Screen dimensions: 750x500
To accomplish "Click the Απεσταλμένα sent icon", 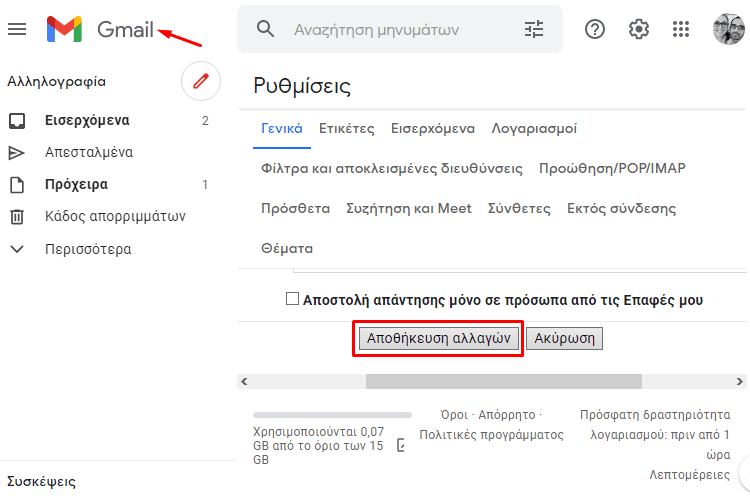I will pyautogui.click(x=17, y=153).
